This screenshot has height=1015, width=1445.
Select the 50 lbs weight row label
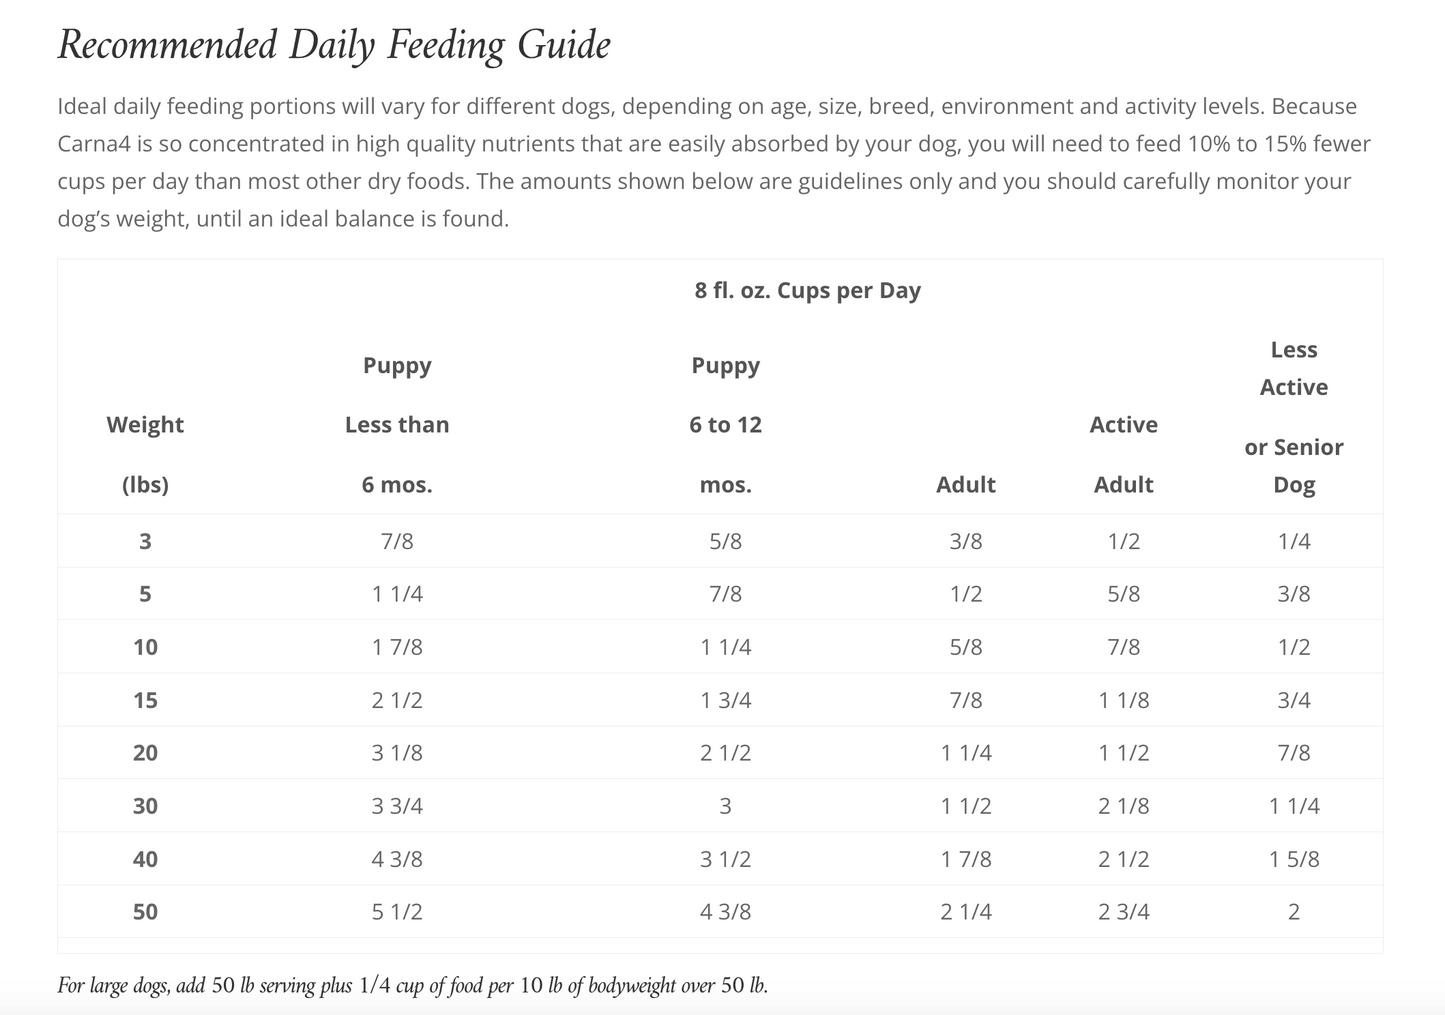(145, 911)
